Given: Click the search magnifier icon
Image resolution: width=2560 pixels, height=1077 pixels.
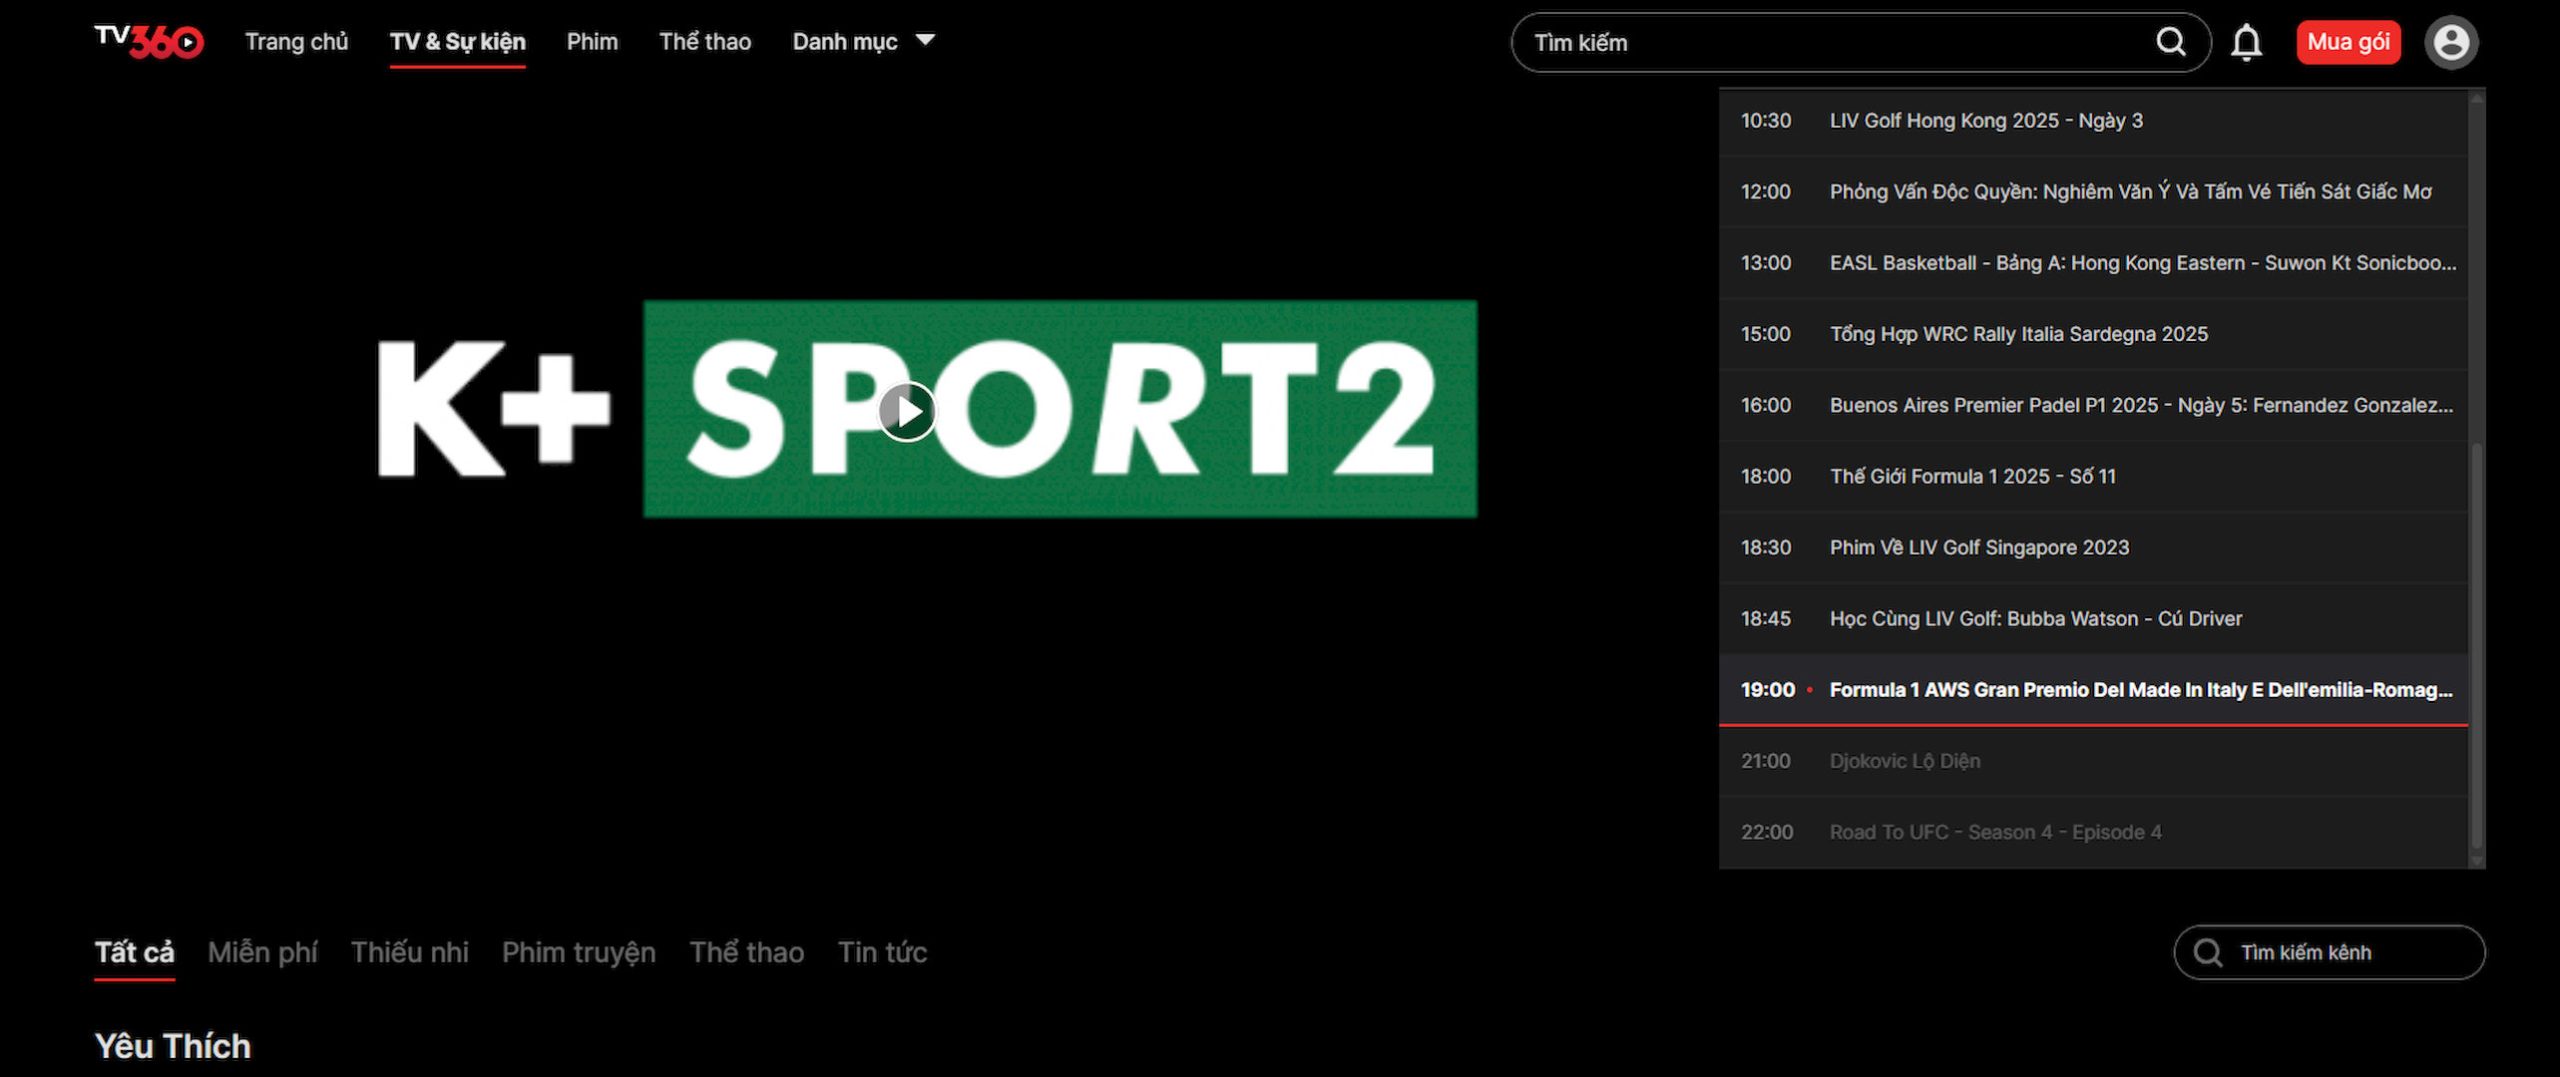Looking at the screenshot, I should [2170, 42].
